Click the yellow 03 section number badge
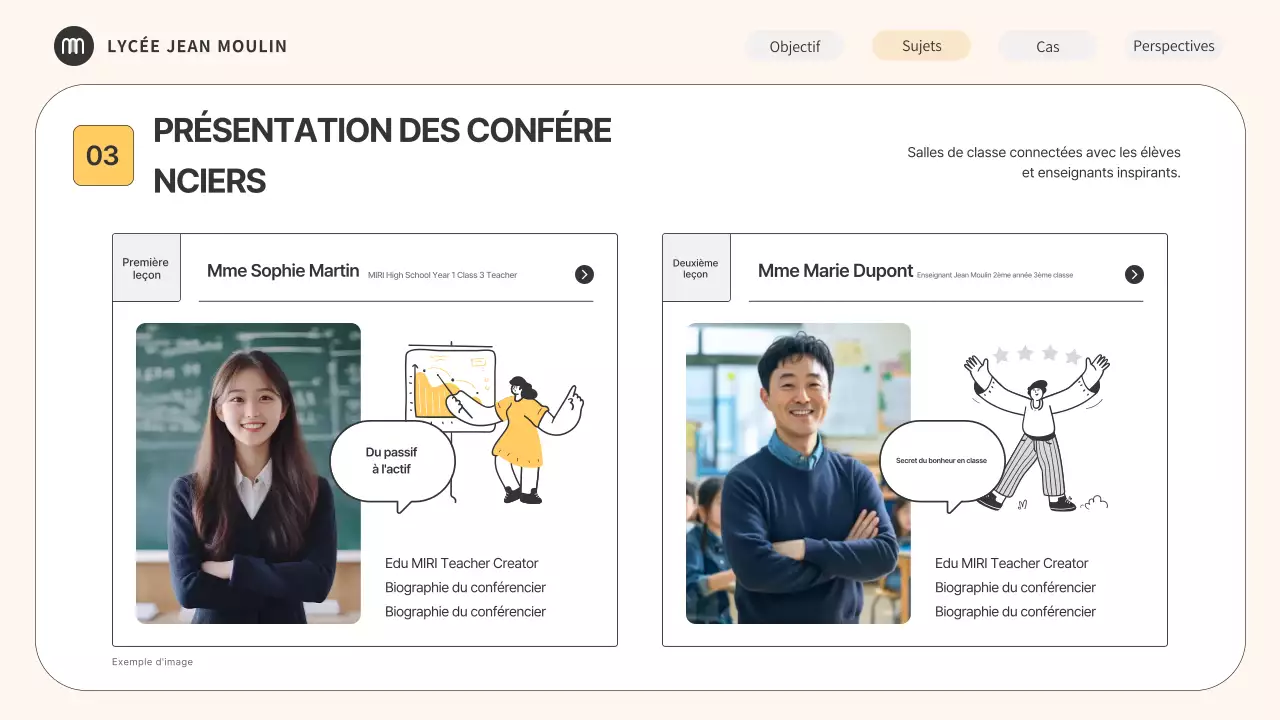1280x720 pixels. click(103, 155)
